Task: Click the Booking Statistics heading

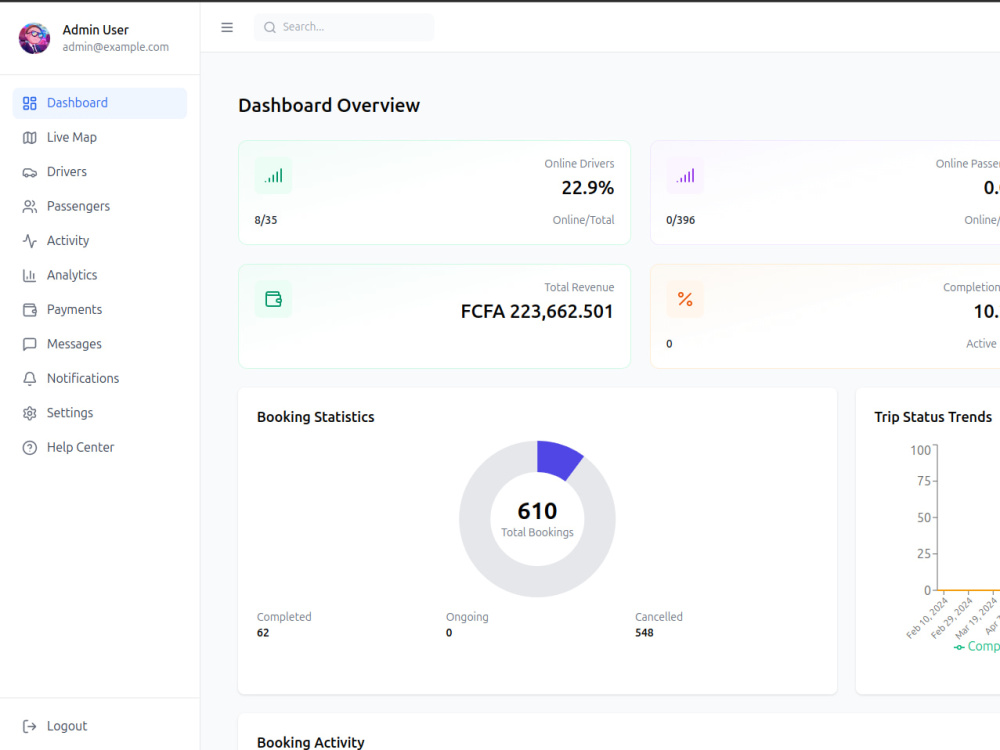Action: [316, 417]
